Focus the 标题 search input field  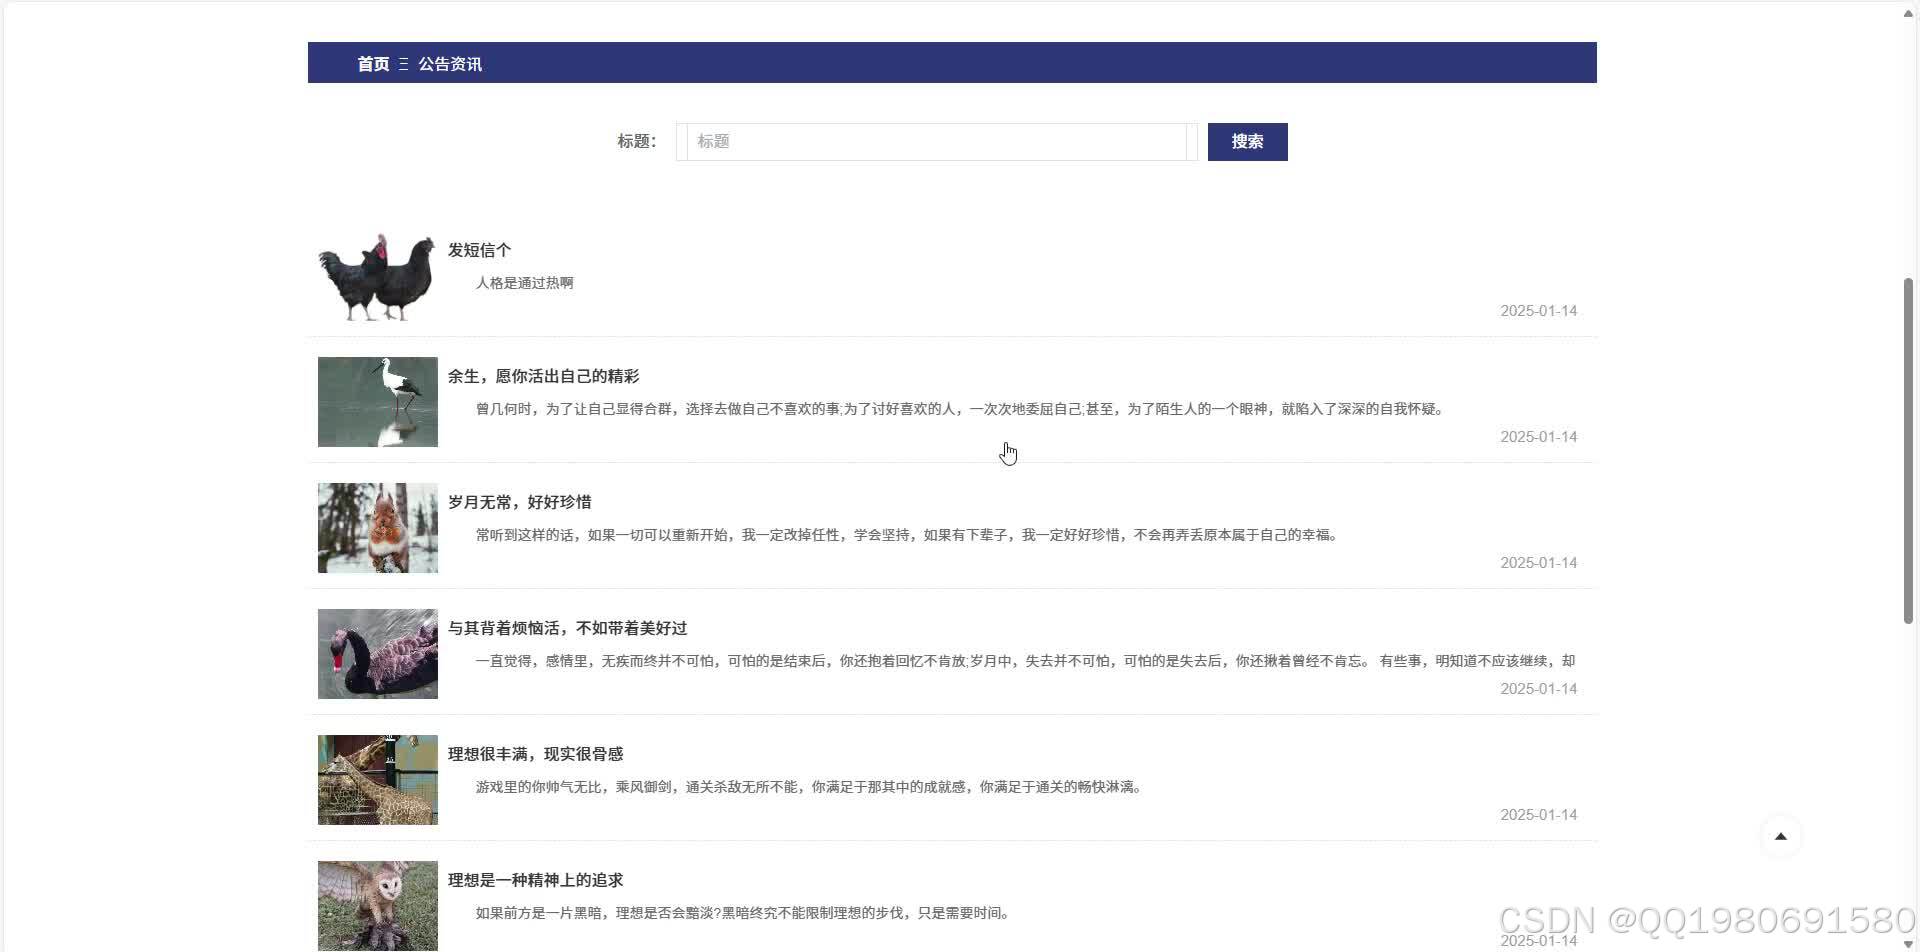(x=936, y=142)
